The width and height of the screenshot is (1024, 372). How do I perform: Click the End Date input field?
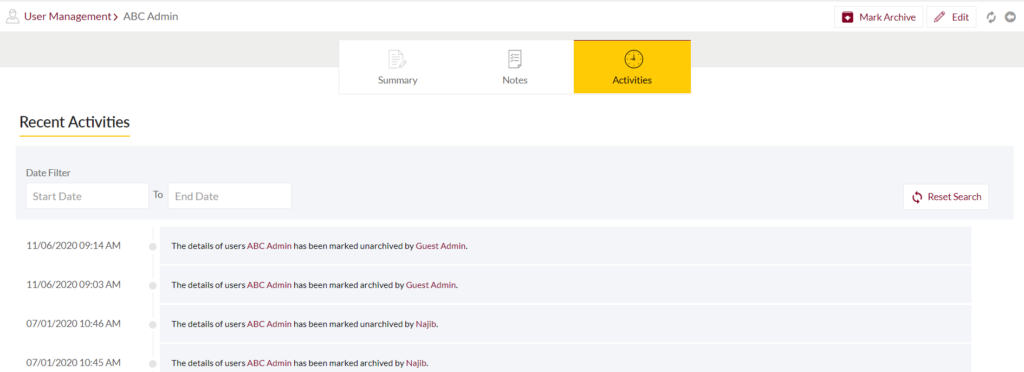pyautogui.click(x=230, y=196)
